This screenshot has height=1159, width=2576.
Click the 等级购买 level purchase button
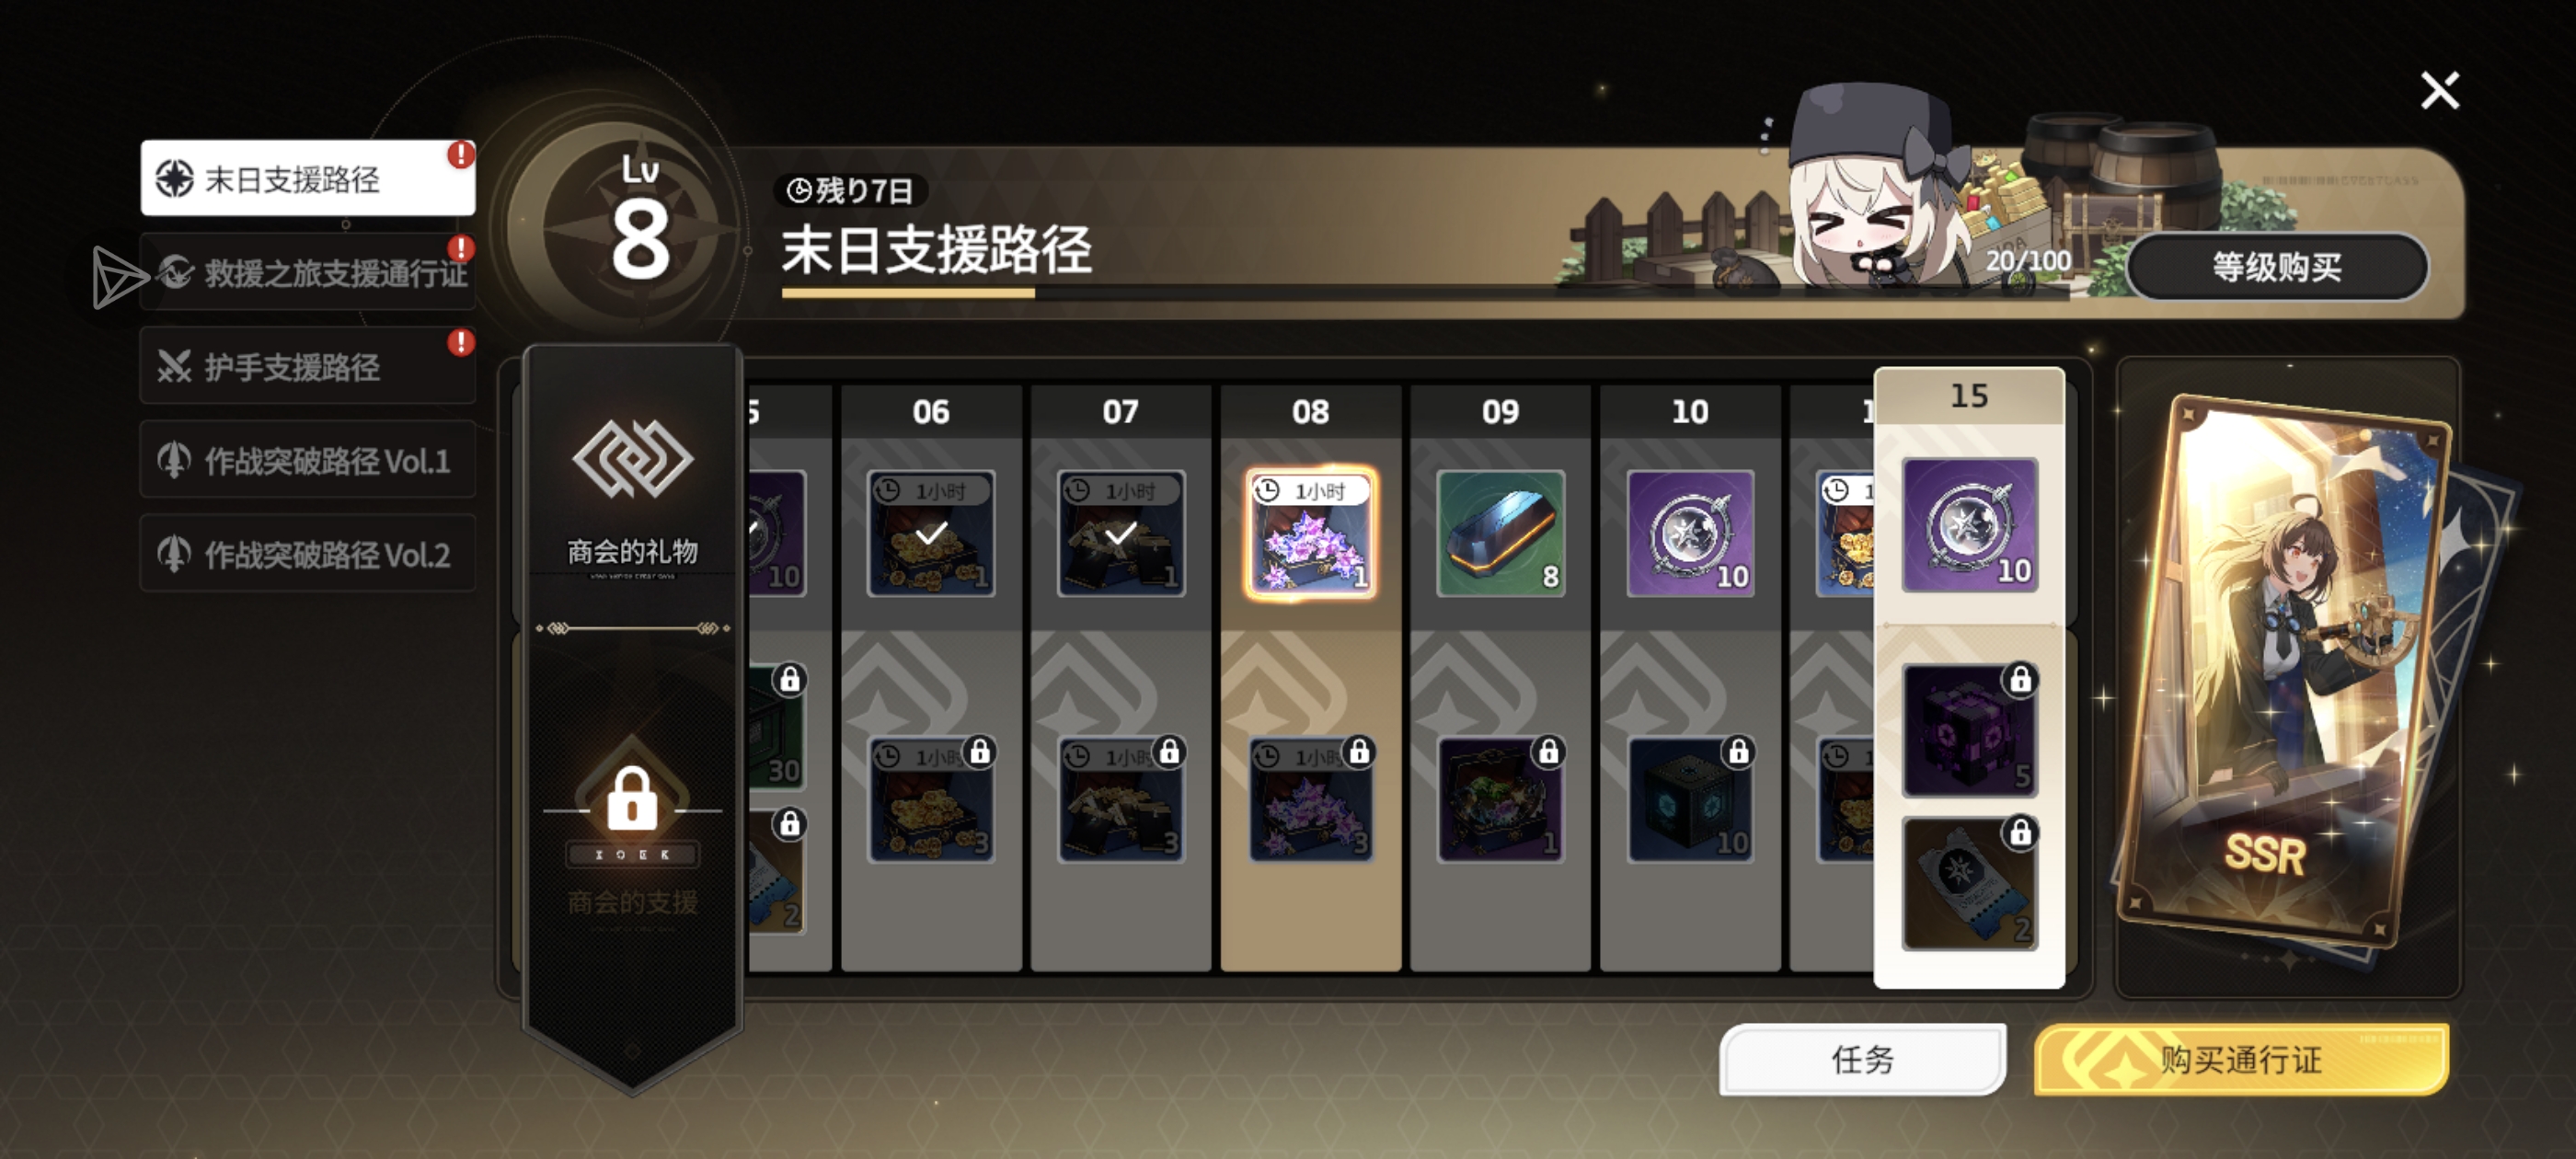tap(2276, 267)
